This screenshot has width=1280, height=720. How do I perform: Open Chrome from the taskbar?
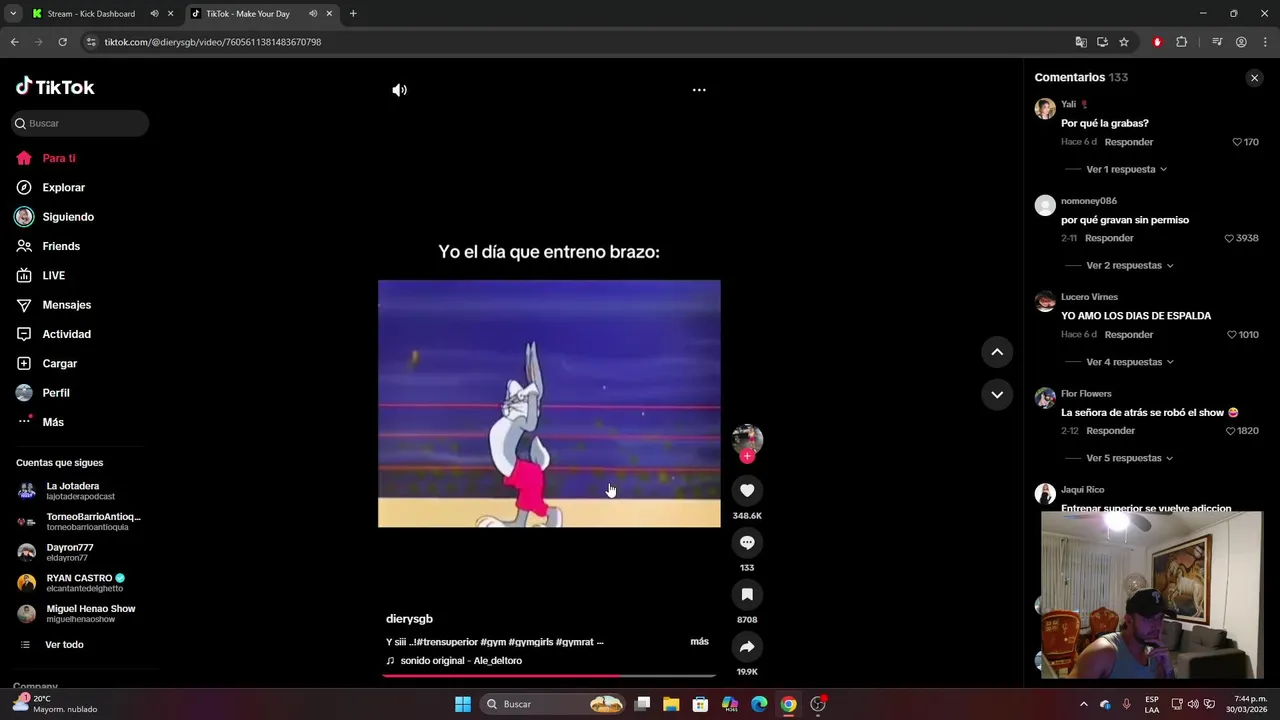pyautogui.click(x=788, y=704)
